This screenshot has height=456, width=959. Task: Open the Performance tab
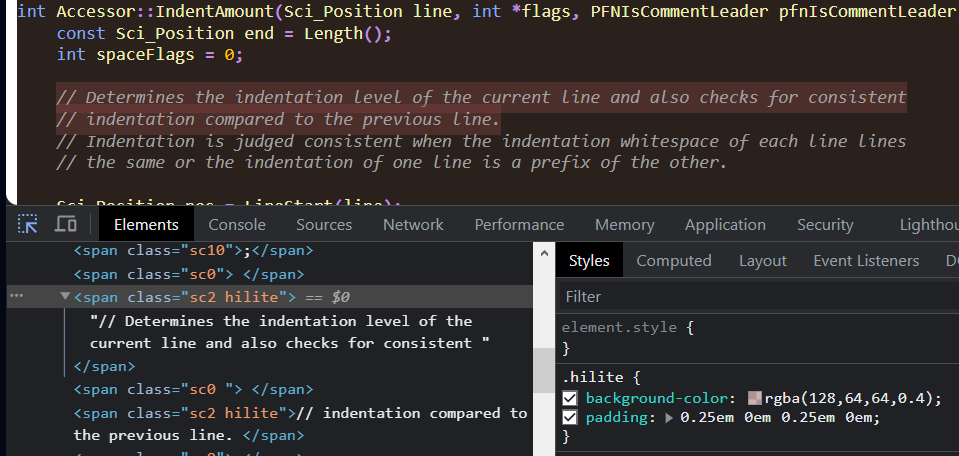[x=519, y=225]
